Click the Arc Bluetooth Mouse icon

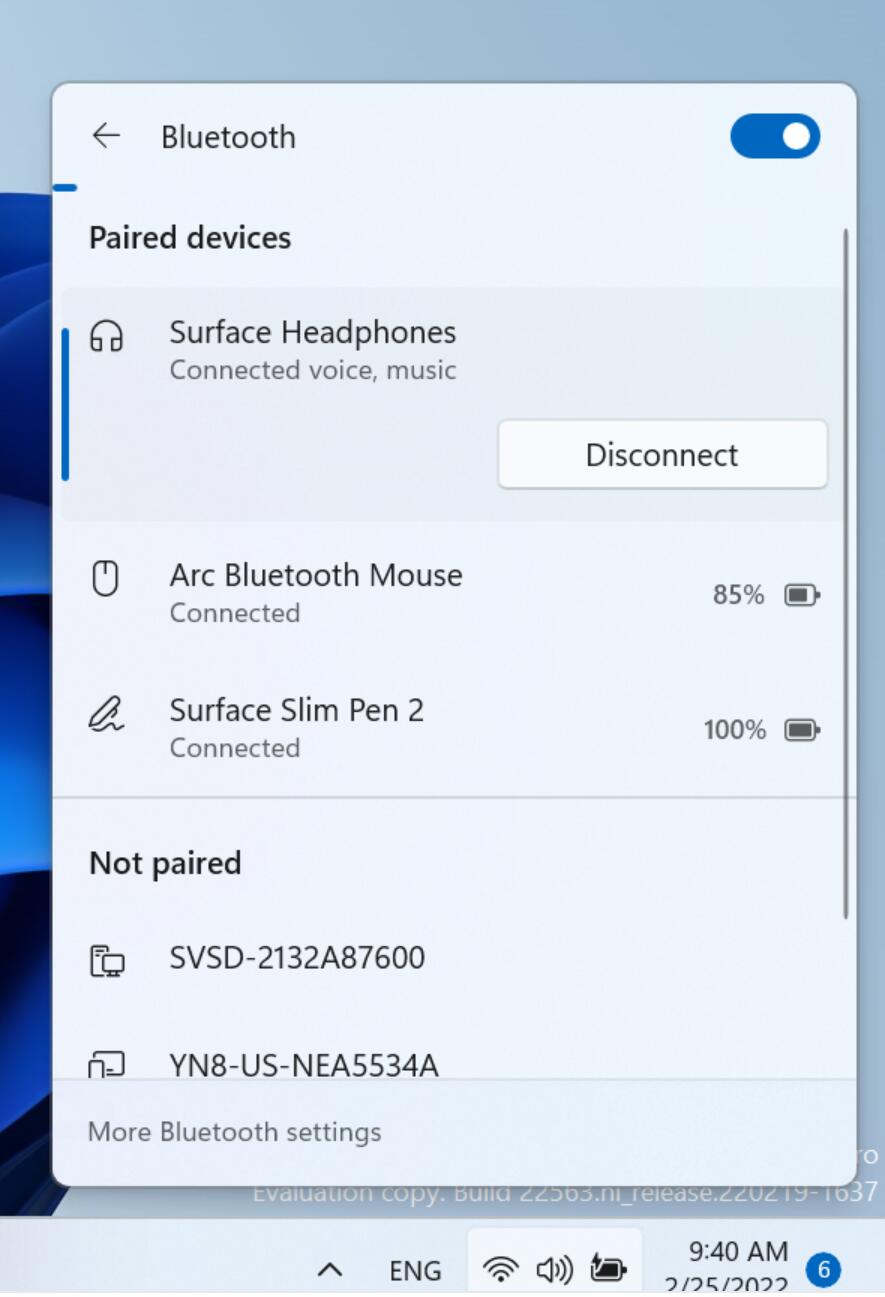point(106,579)
